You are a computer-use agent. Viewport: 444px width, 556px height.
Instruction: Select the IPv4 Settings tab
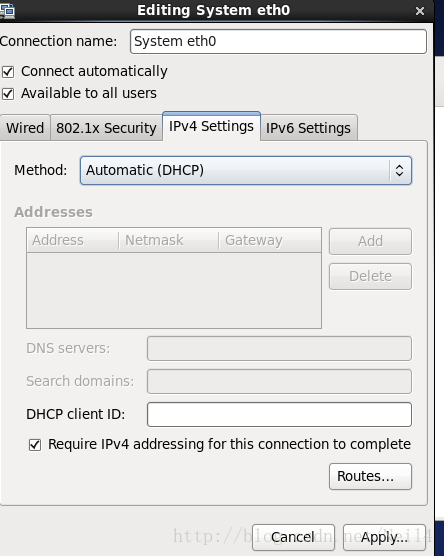click(211, 126)
